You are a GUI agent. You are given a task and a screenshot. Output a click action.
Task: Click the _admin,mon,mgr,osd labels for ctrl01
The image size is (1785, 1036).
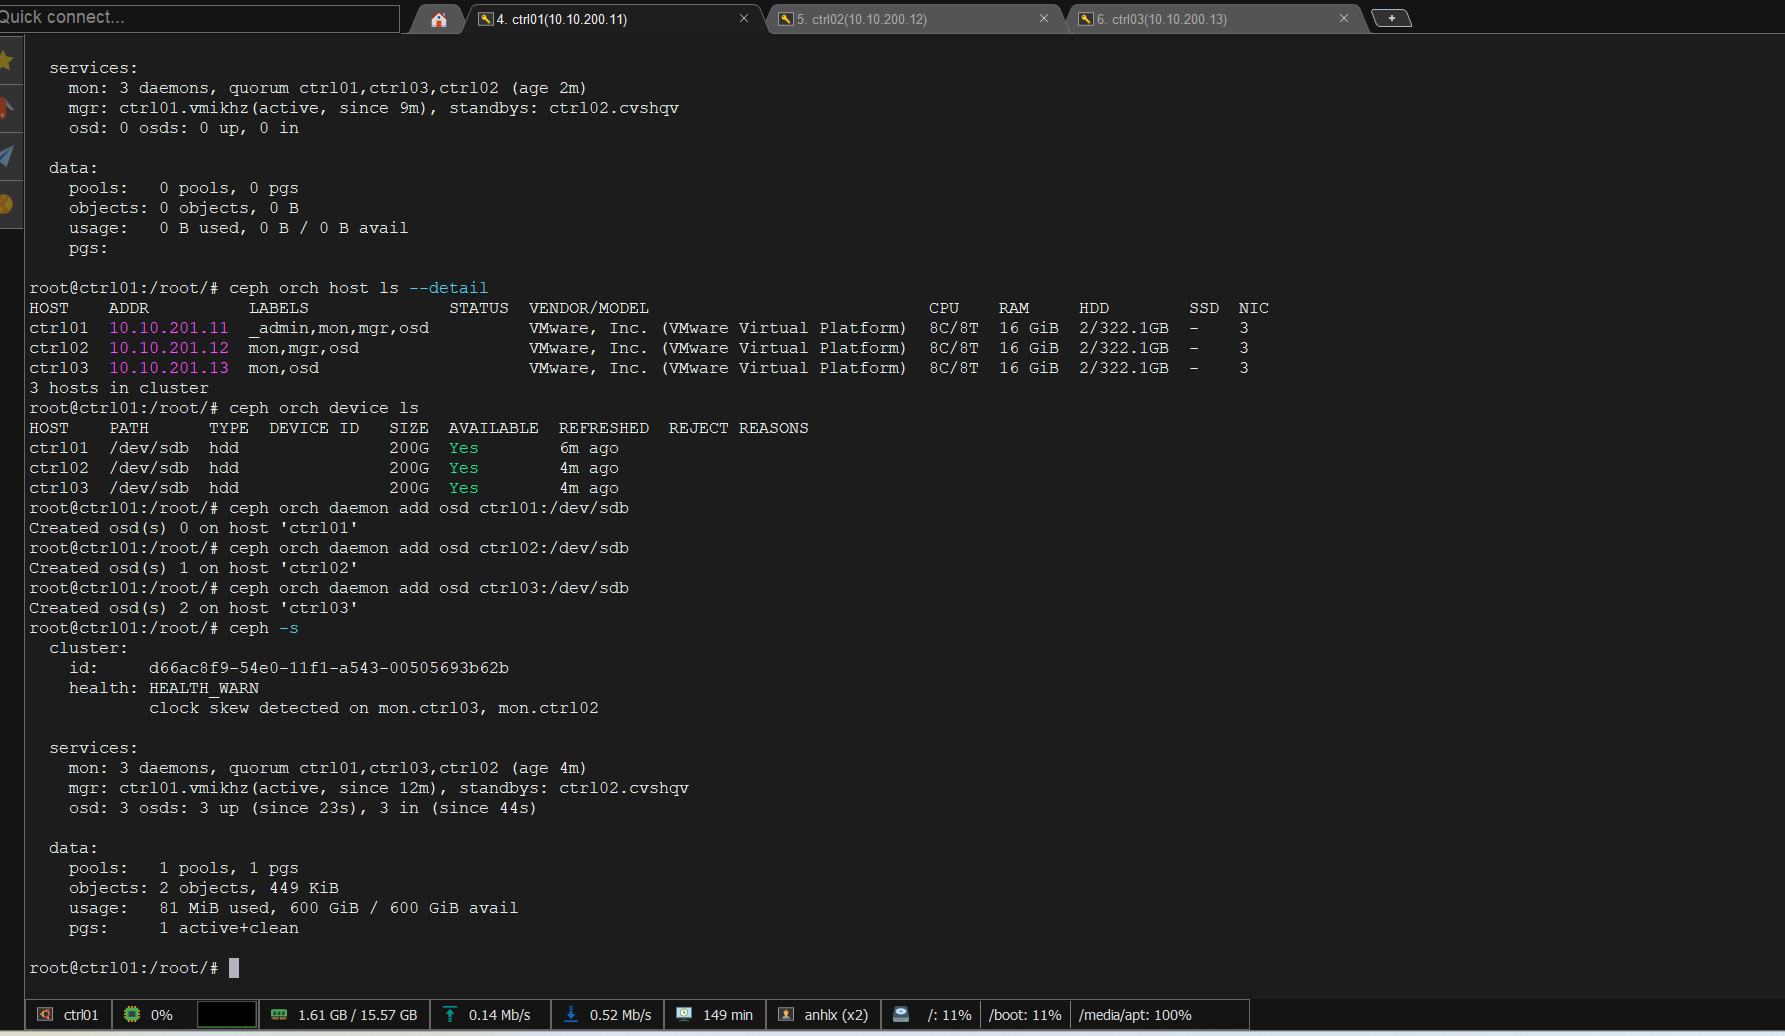click(339, 328)
